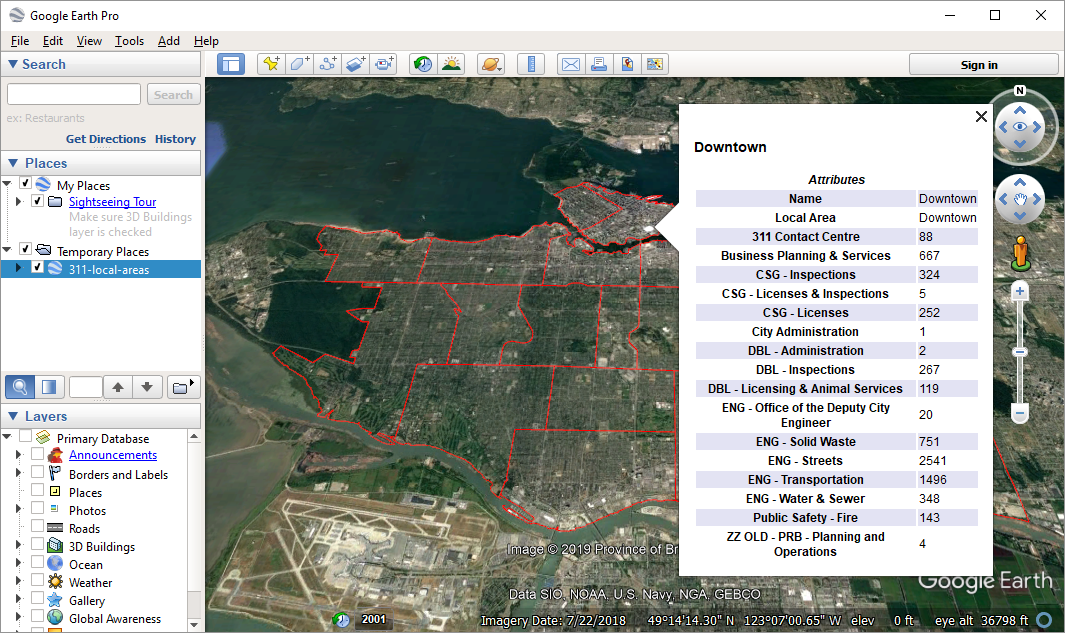Open the Help menu
This screenshot has width=1065, height=633.
[206, 41]
